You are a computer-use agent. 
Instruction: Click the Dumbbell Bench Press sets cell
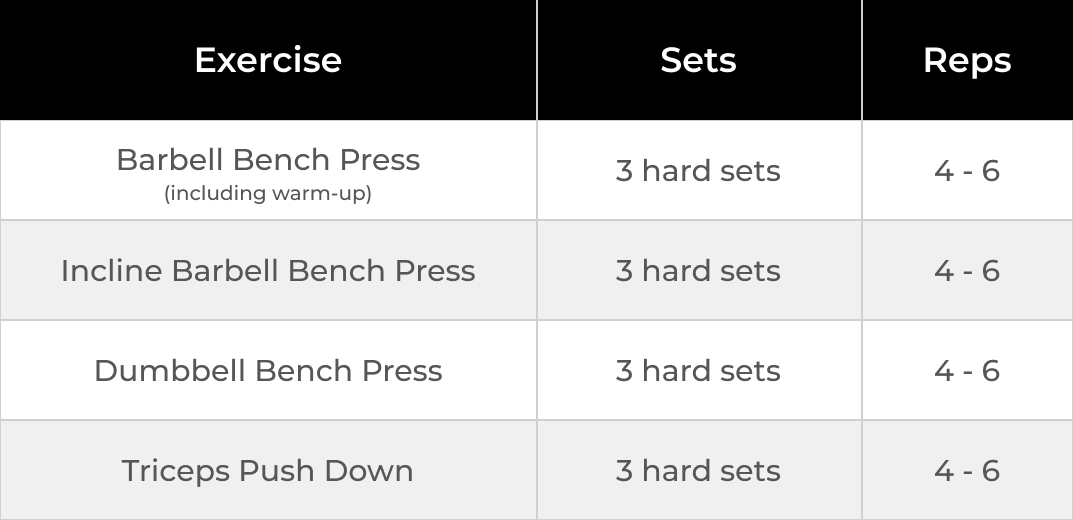(698, 370)
